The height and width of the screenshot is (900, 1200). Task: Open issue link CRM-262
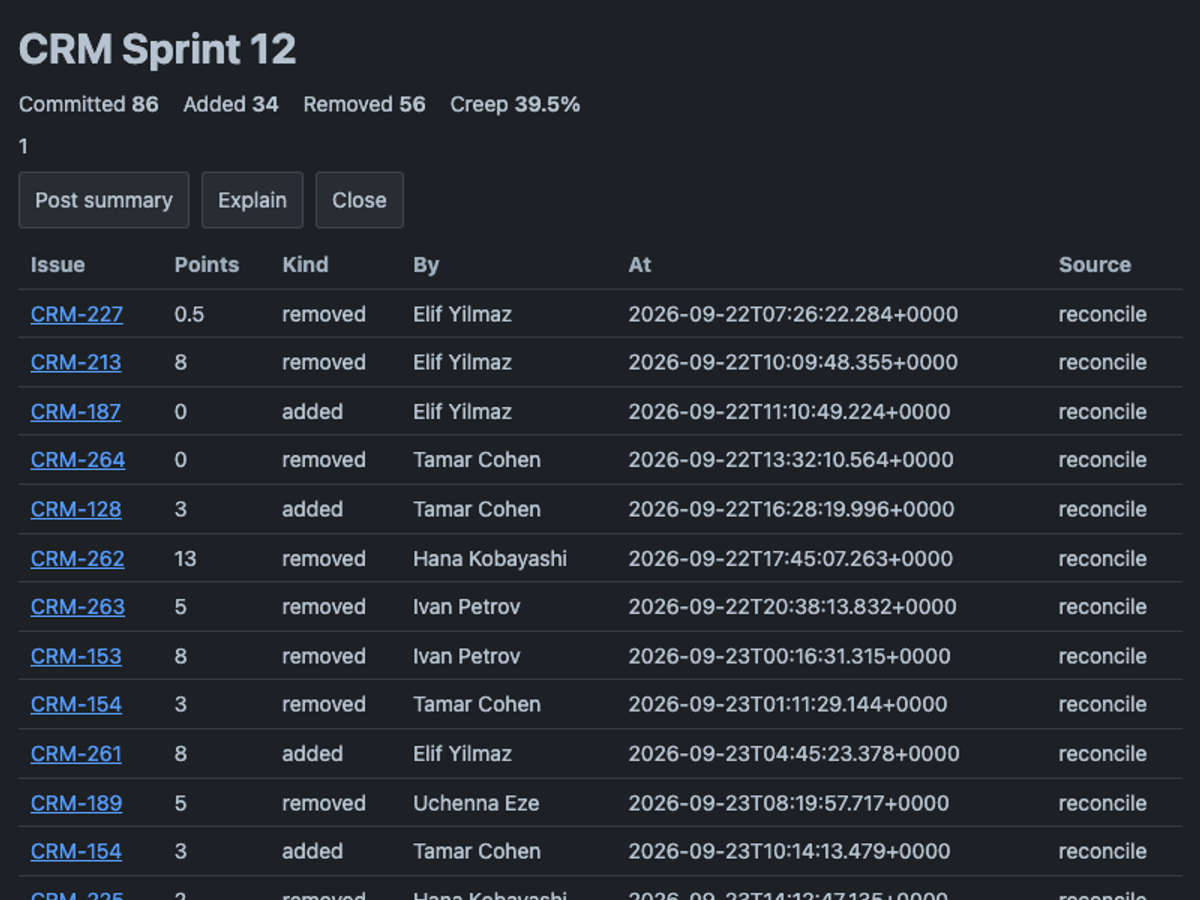pyautogui.click(x=78, y=558)
